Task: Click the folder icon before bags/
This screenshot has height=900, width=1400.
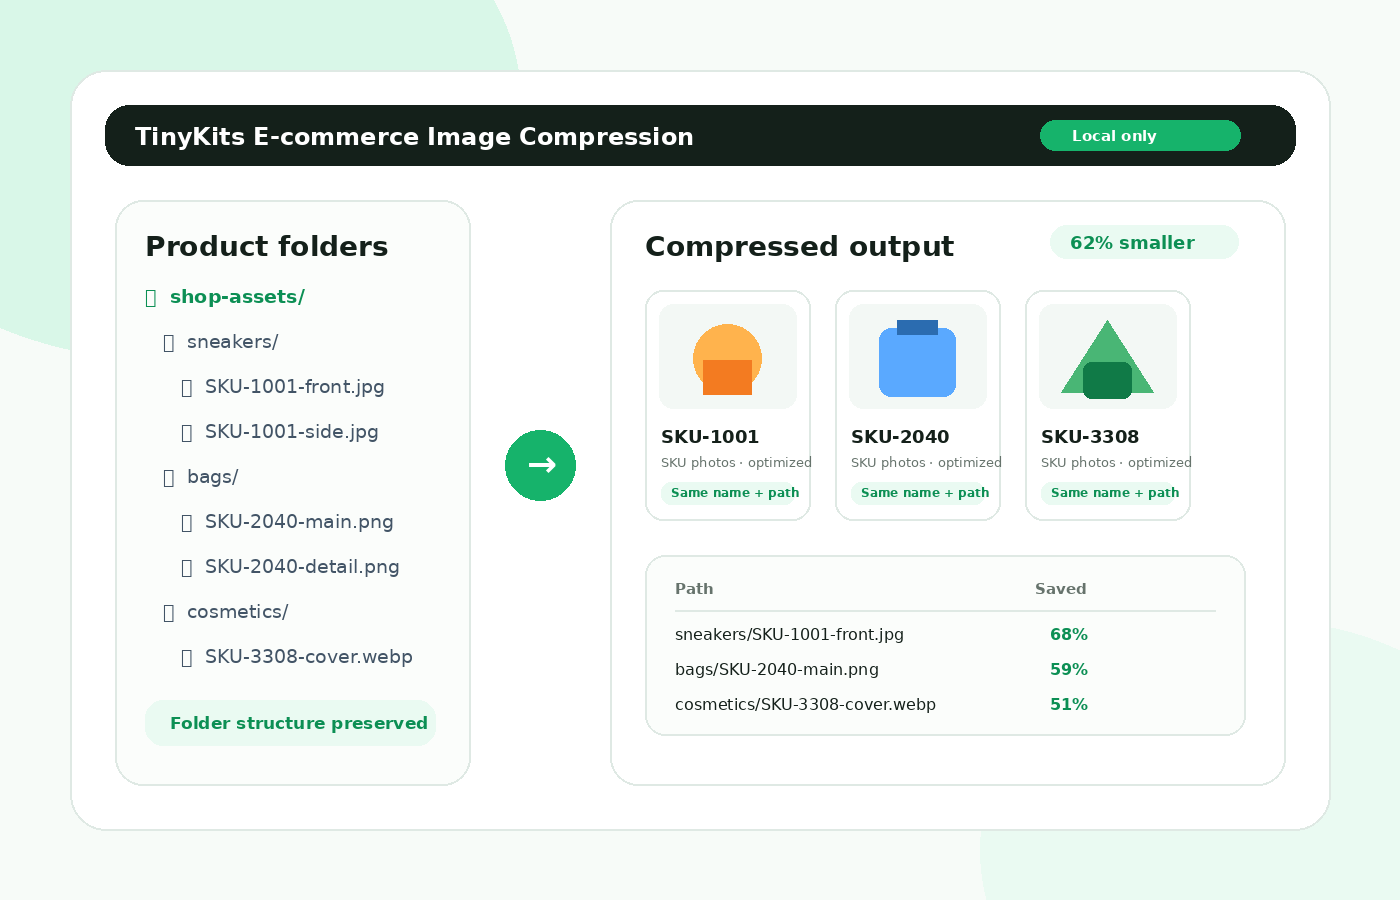Action: 169,478
